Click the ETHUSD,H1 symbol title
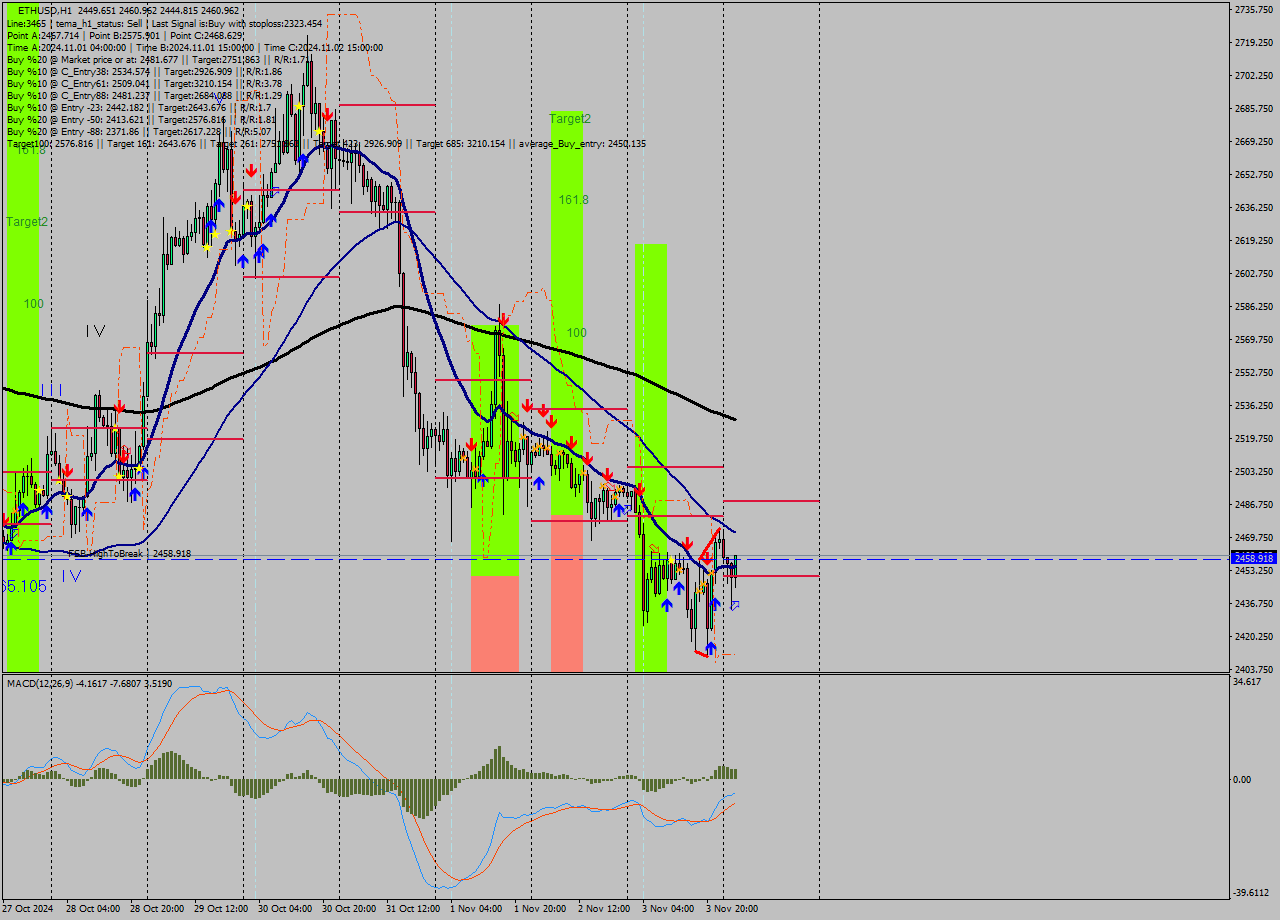1280x920 pixels. (44, 10)
